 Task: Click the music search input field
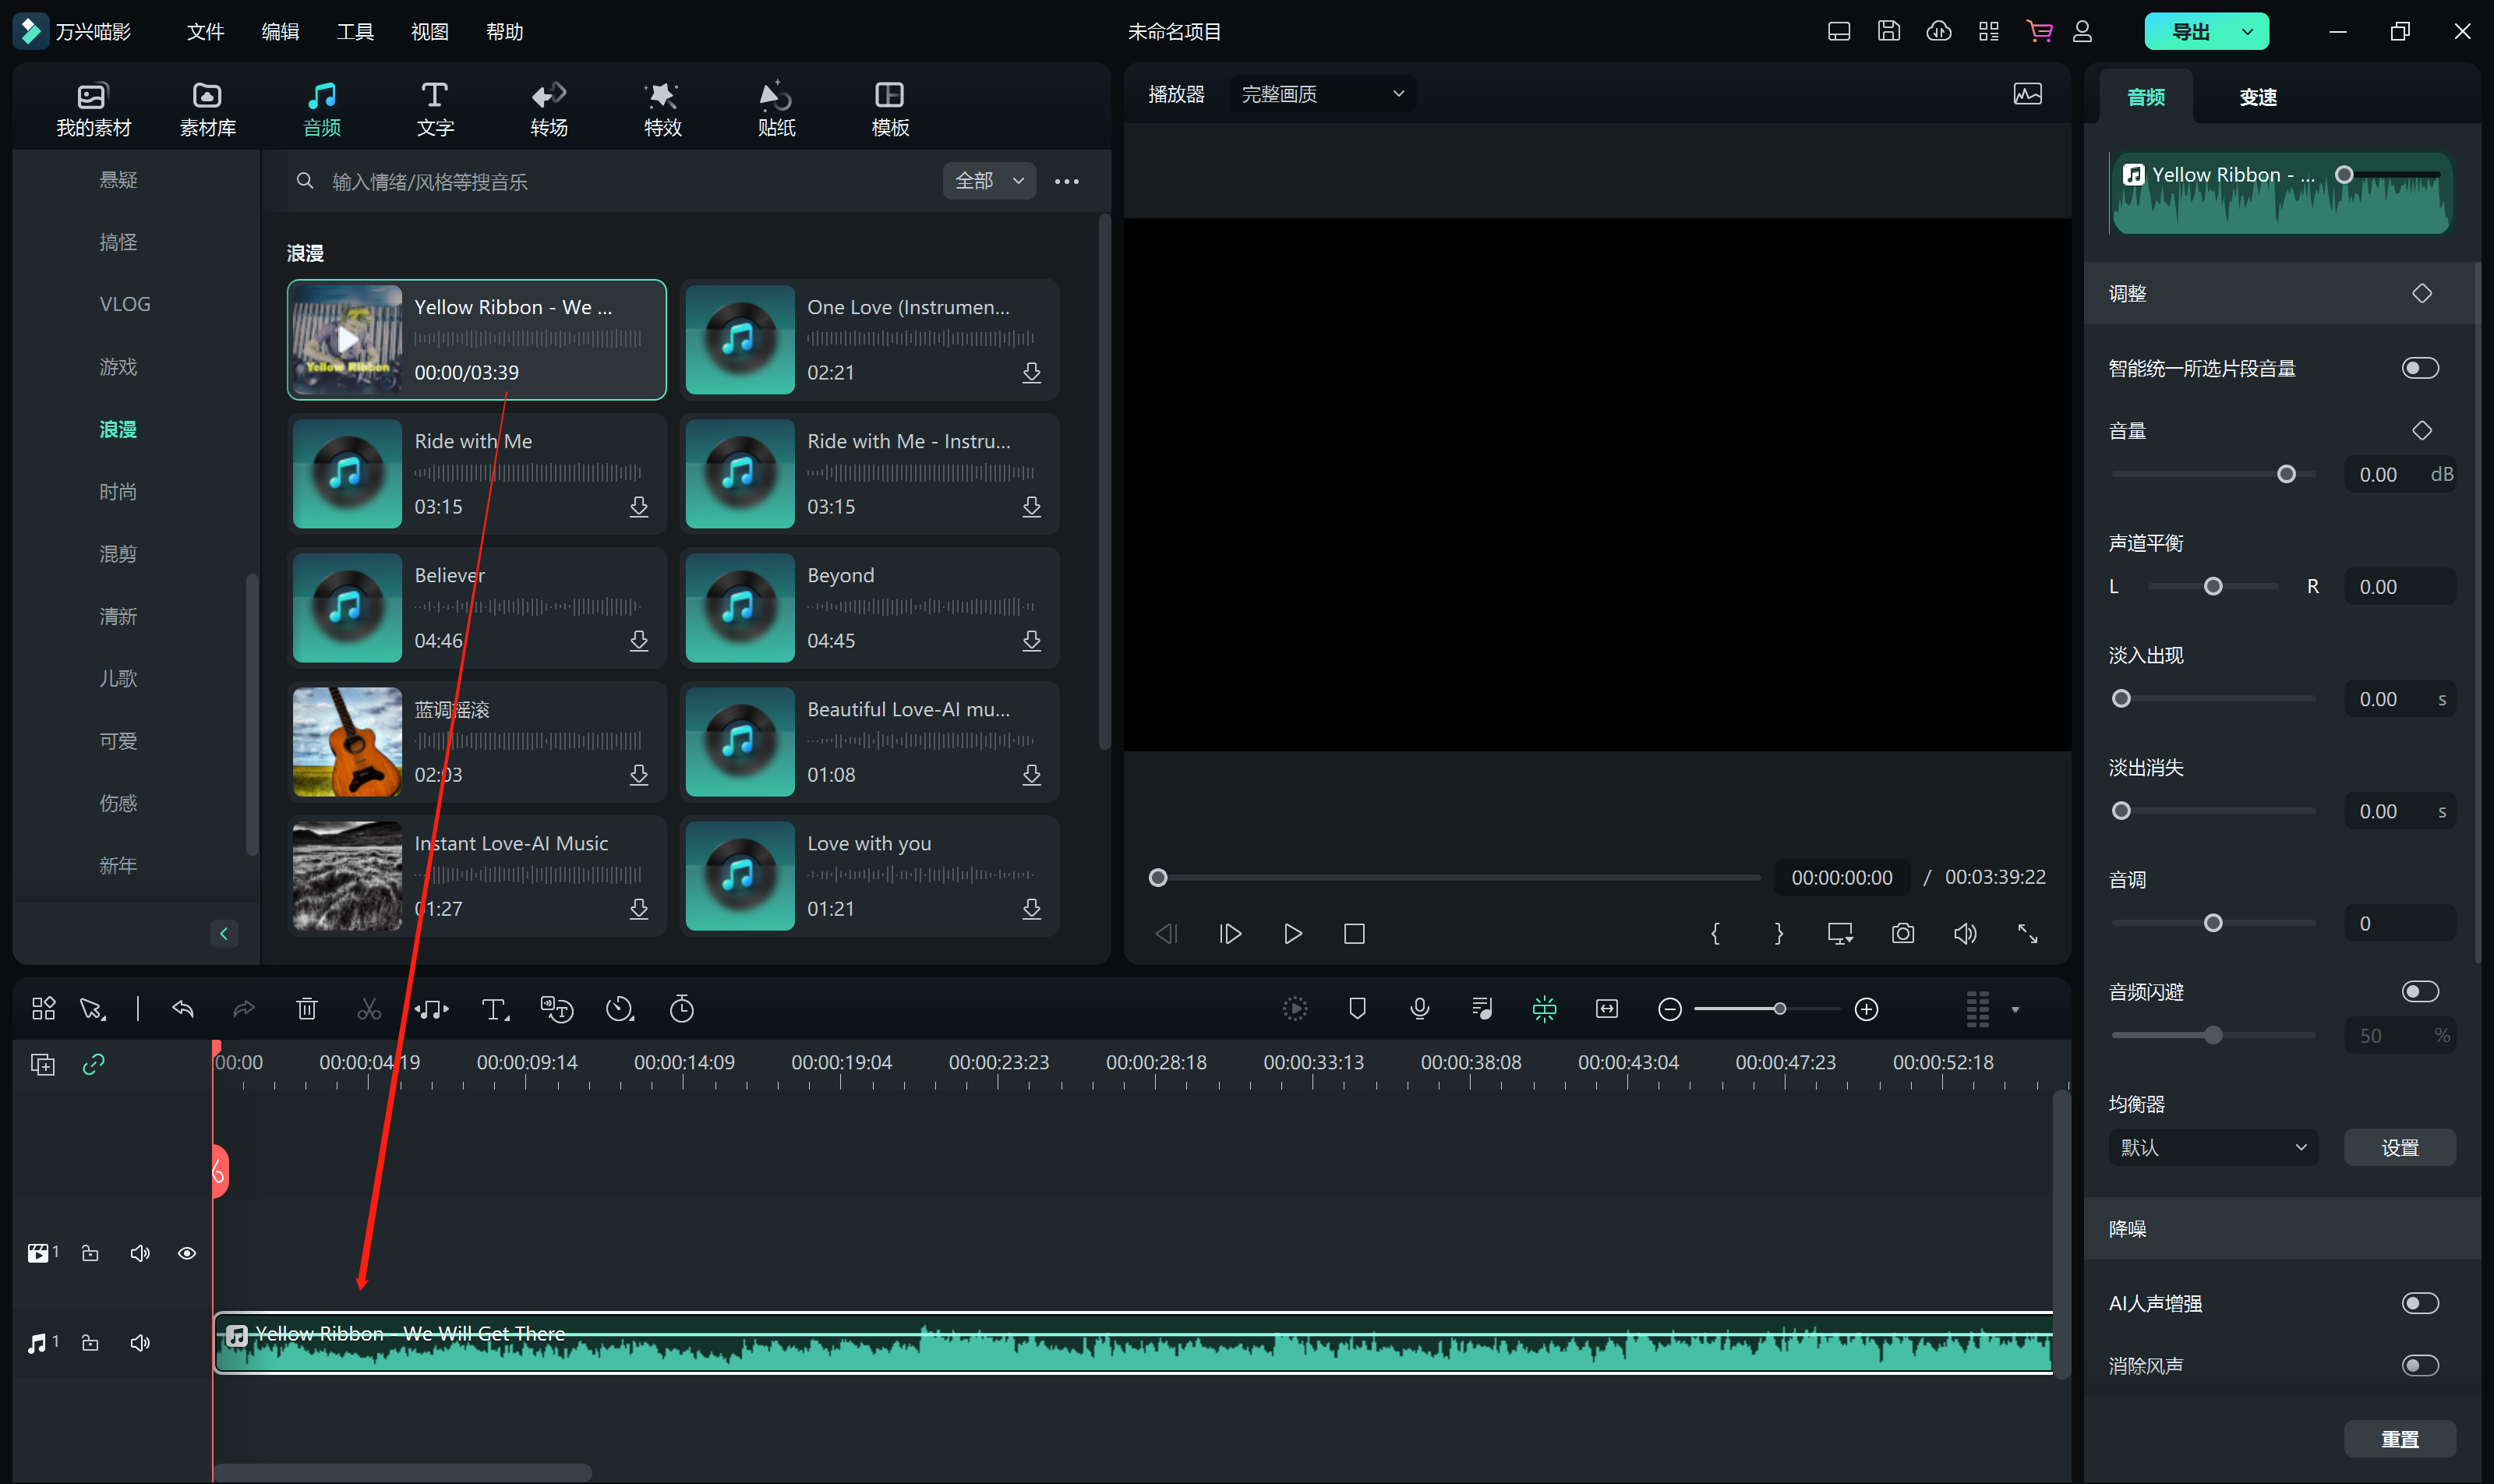click(x=620, y=181)
